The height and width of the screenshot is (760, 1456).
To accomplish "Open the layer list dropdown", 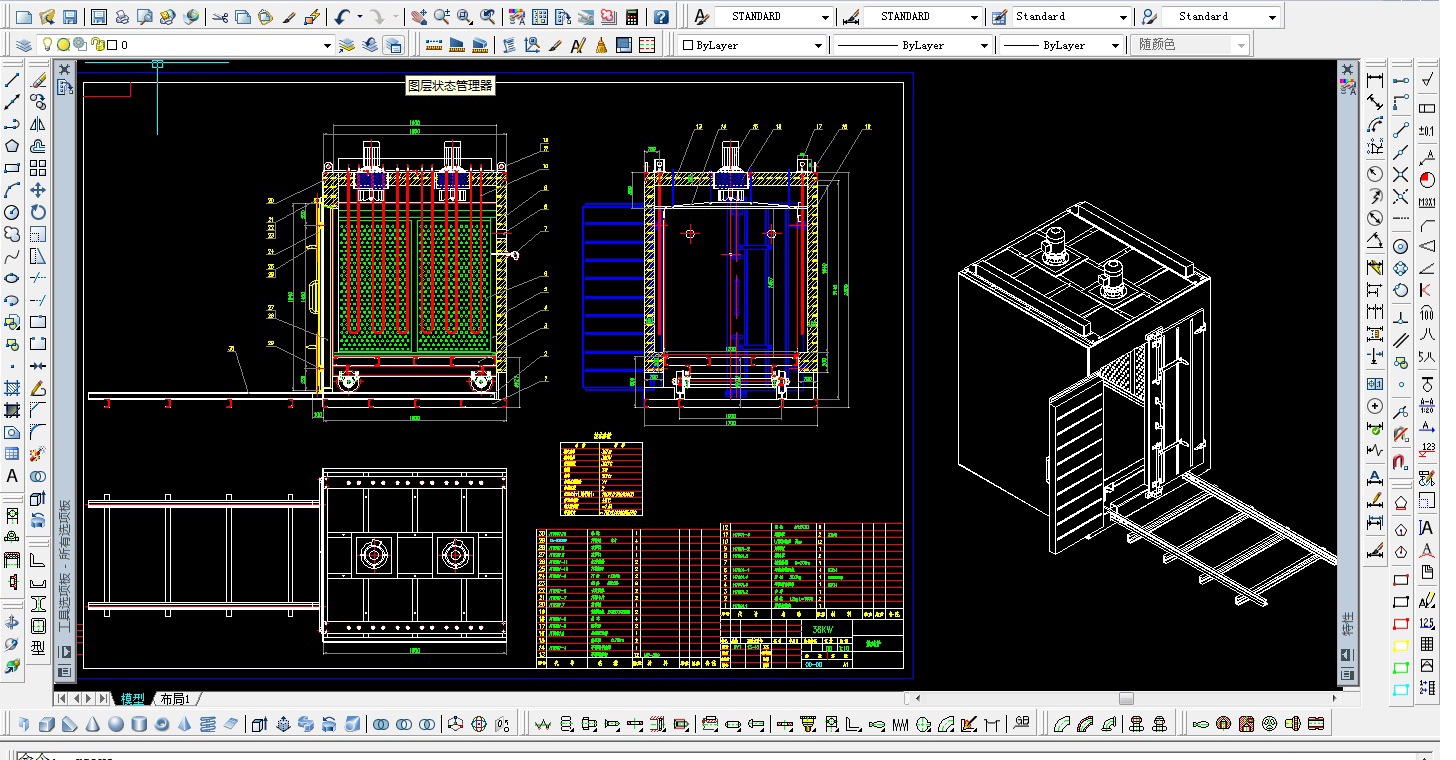I will click(326, 45).
